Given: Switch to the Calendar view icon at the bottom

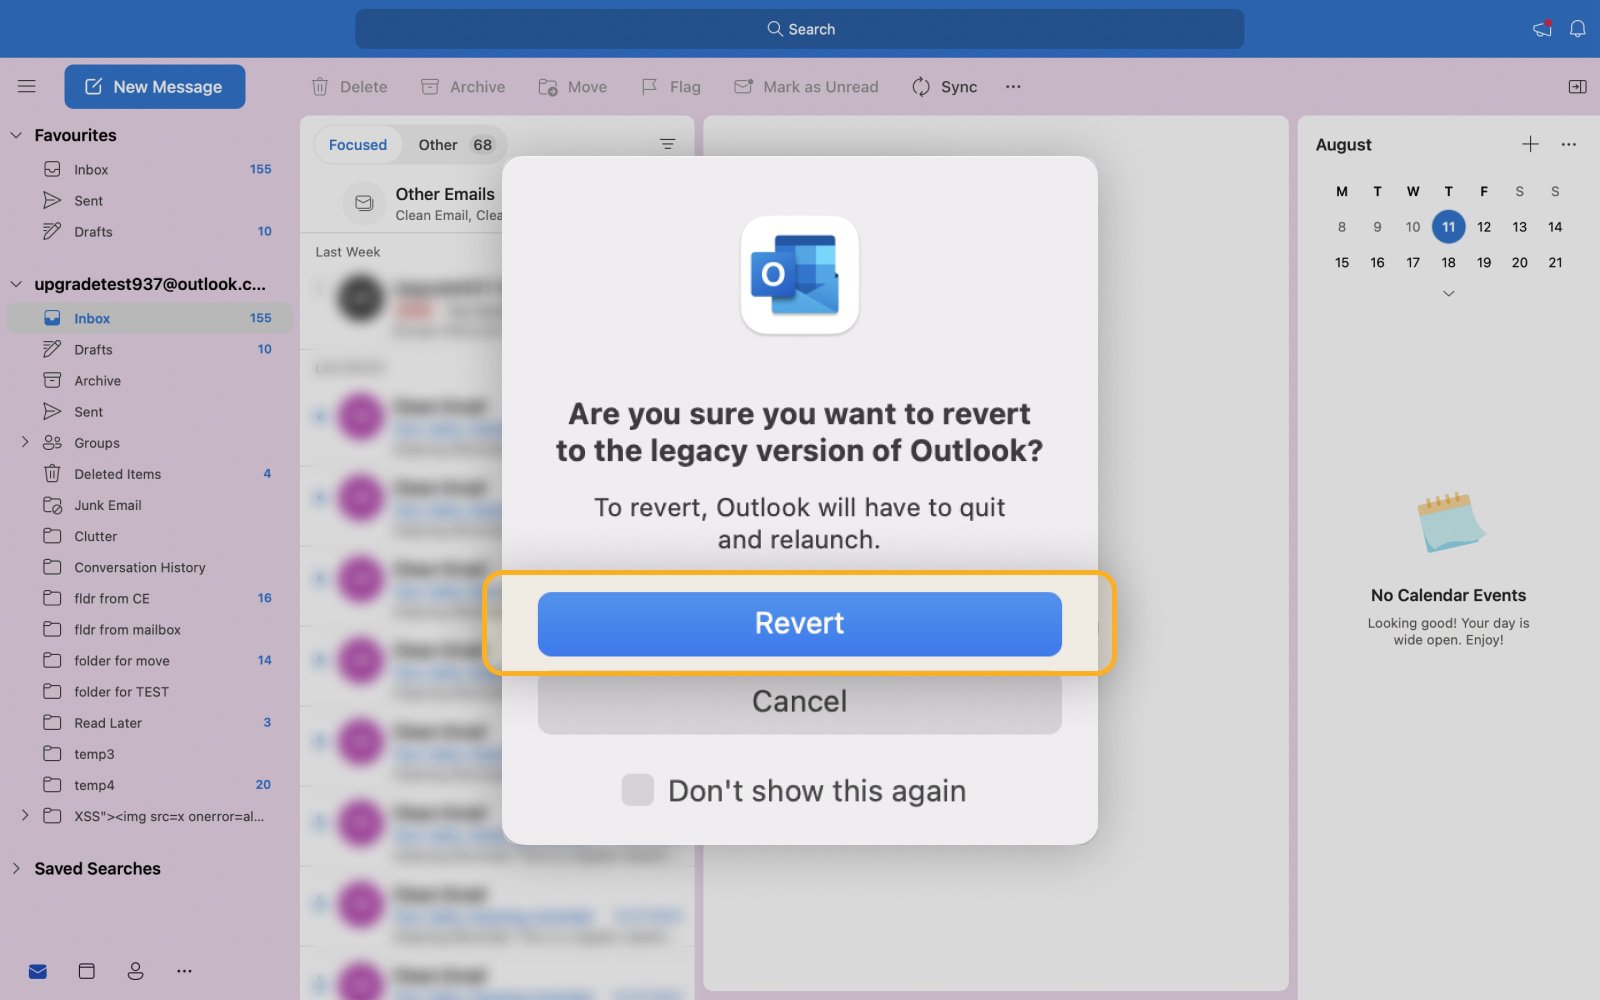Looking at the screenshot, I should [x=87, y=971].
